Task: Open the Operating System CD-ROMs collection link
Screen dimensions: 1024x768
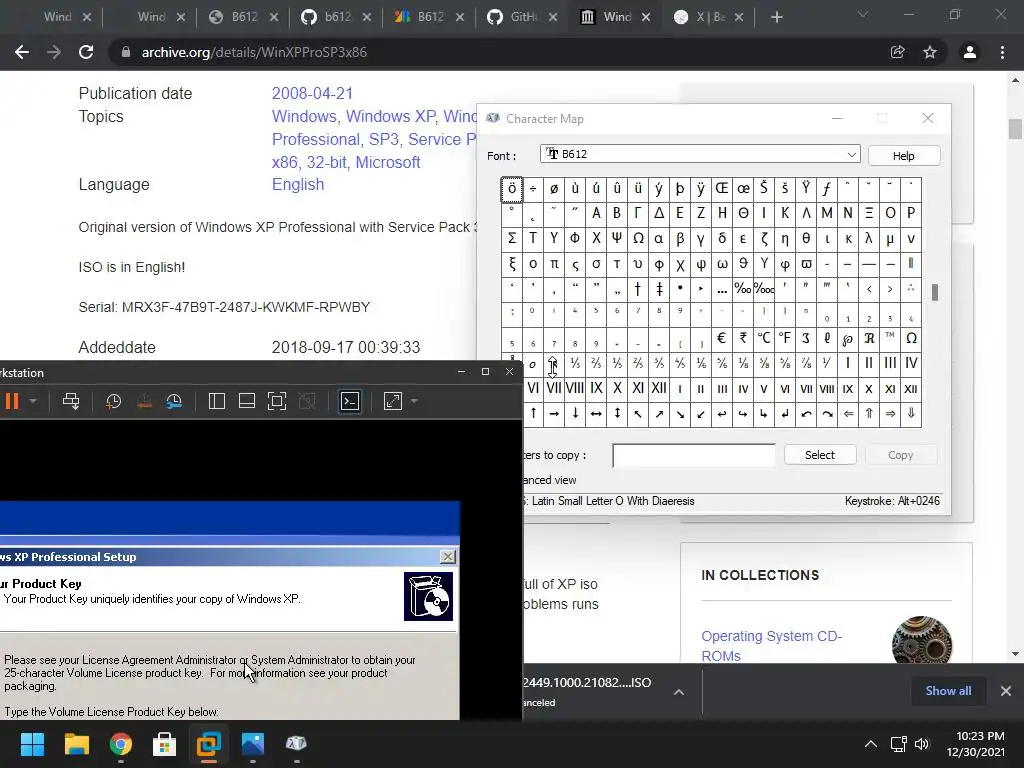Action: (771, 646)
